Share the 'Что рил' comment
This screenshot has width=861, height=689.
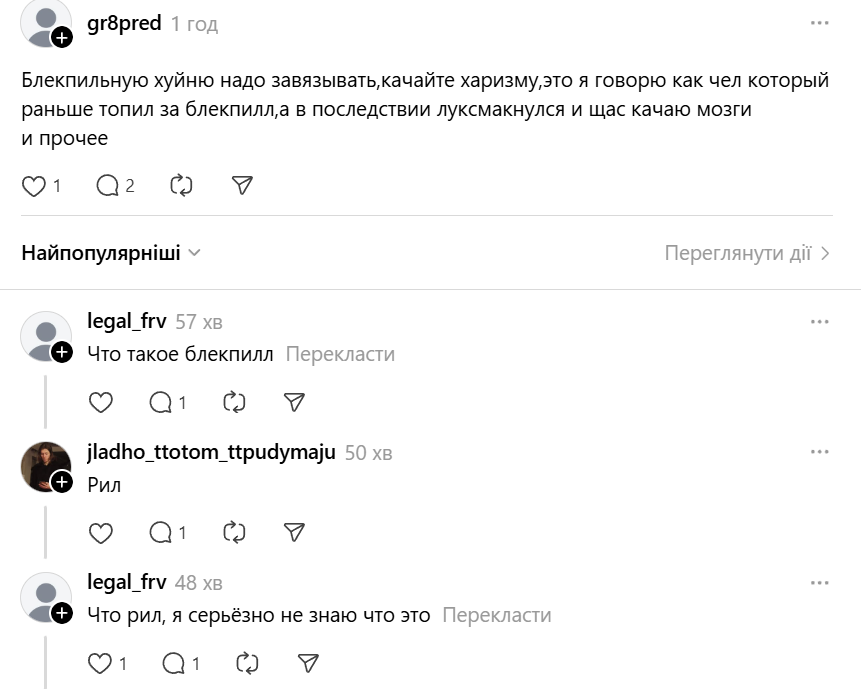coord(308,663)
